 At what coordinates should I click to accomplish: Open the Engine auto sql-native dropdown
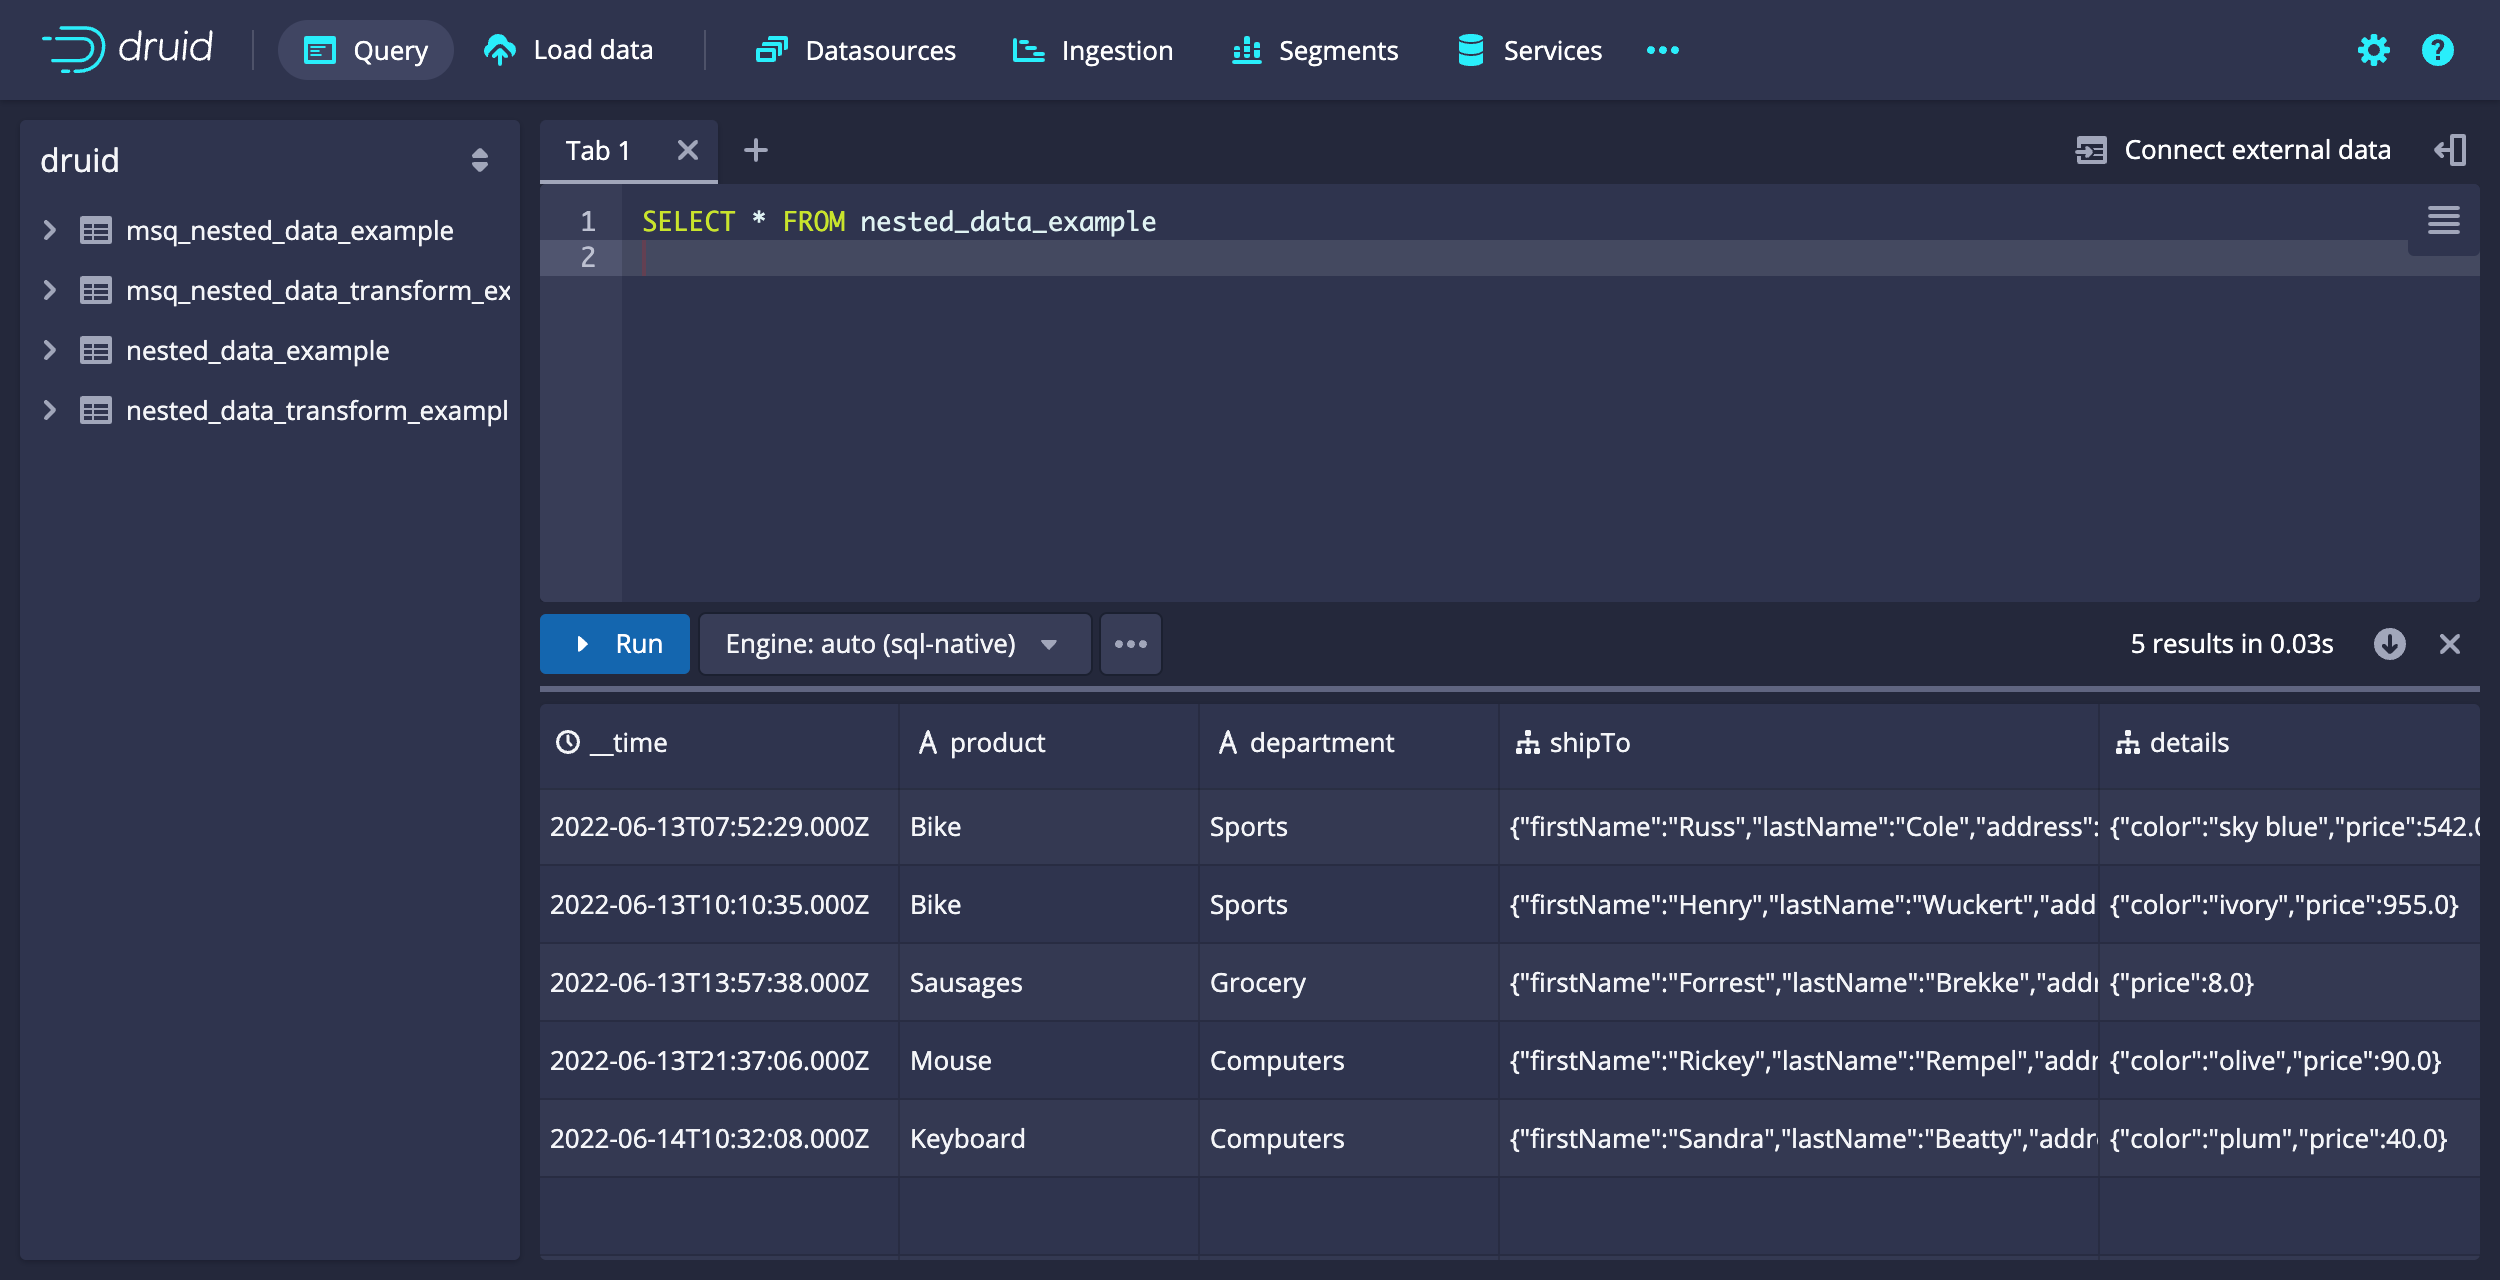893,643
